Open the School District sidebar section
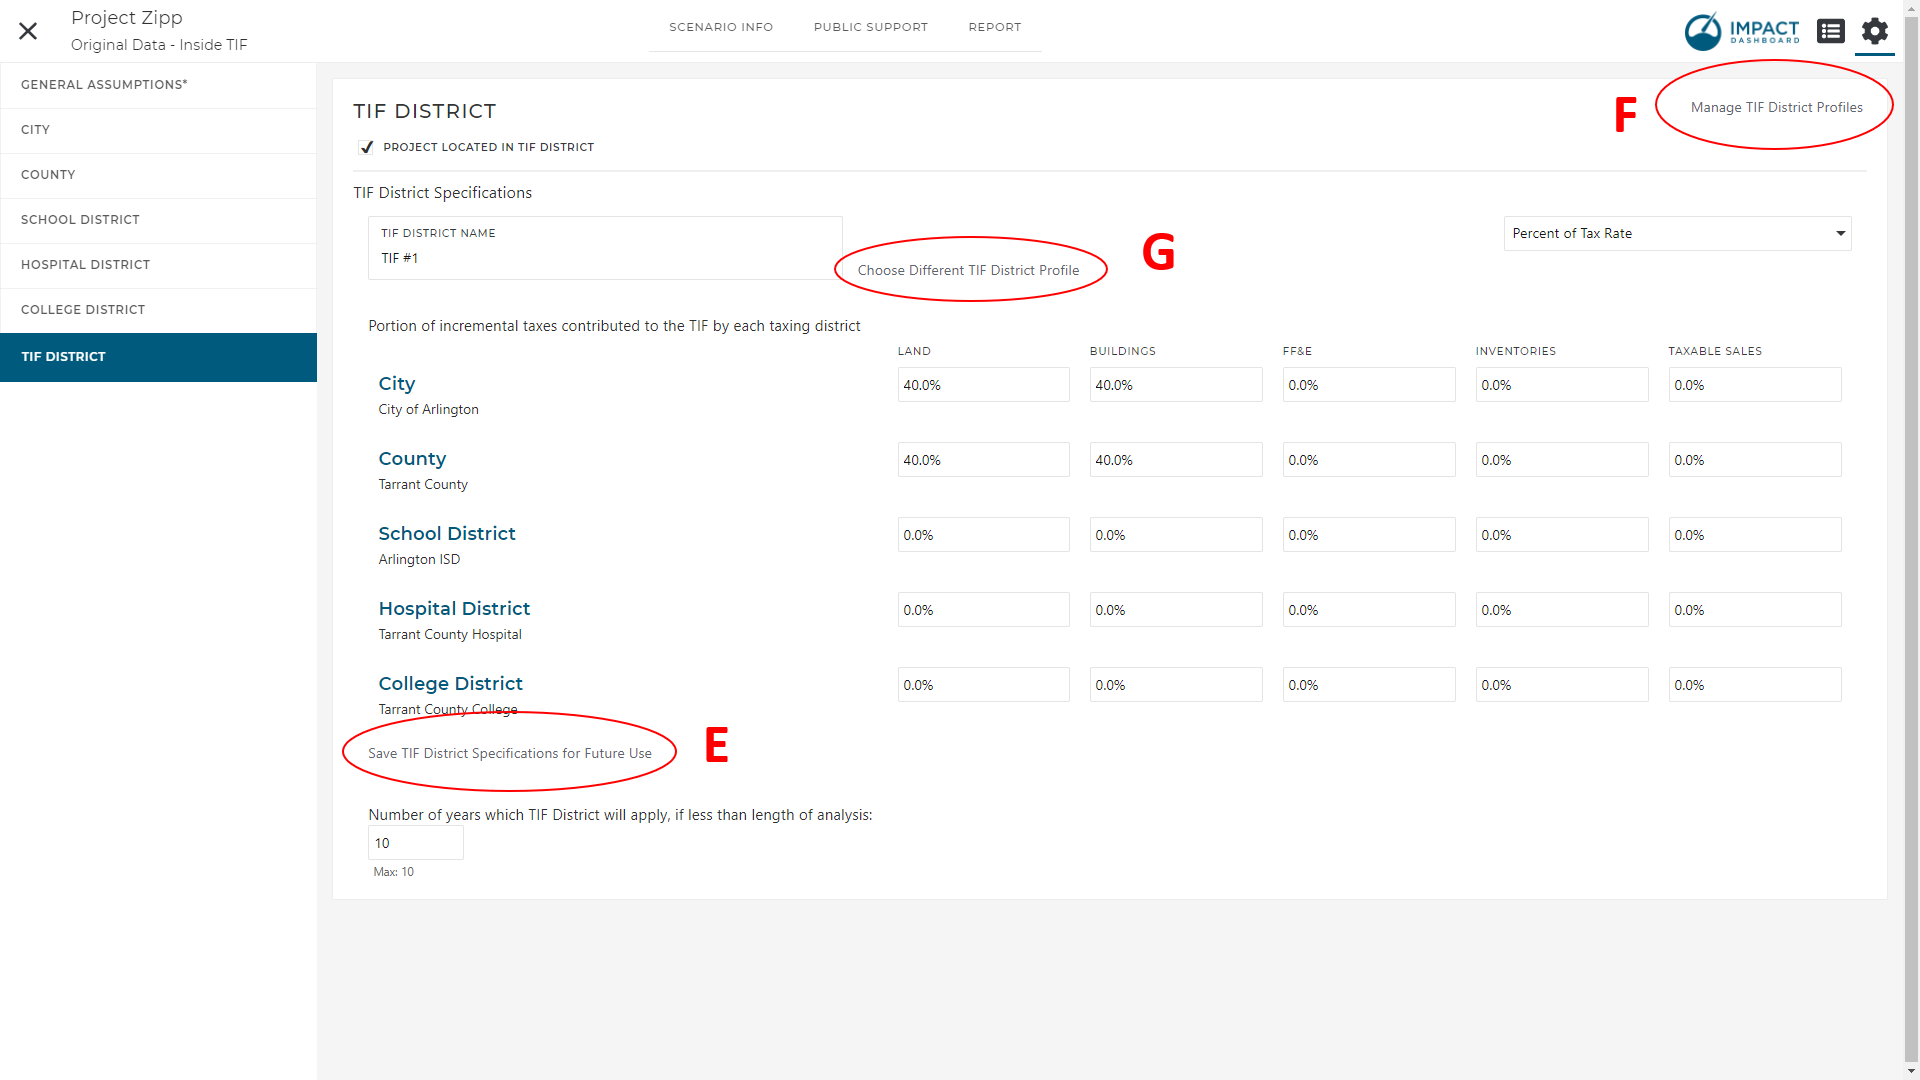 (x=80, y=220)
